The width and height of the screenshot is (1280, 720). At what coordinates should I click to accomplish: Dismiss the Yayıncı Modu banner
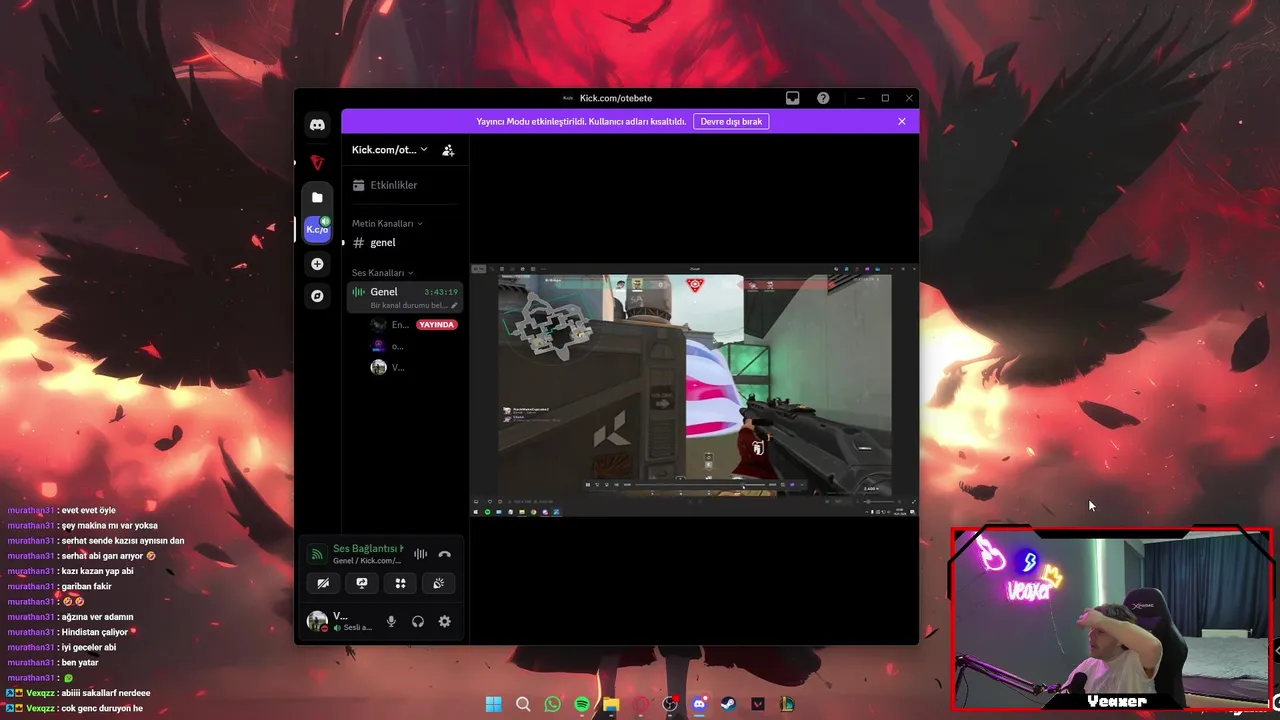point(901,121)
